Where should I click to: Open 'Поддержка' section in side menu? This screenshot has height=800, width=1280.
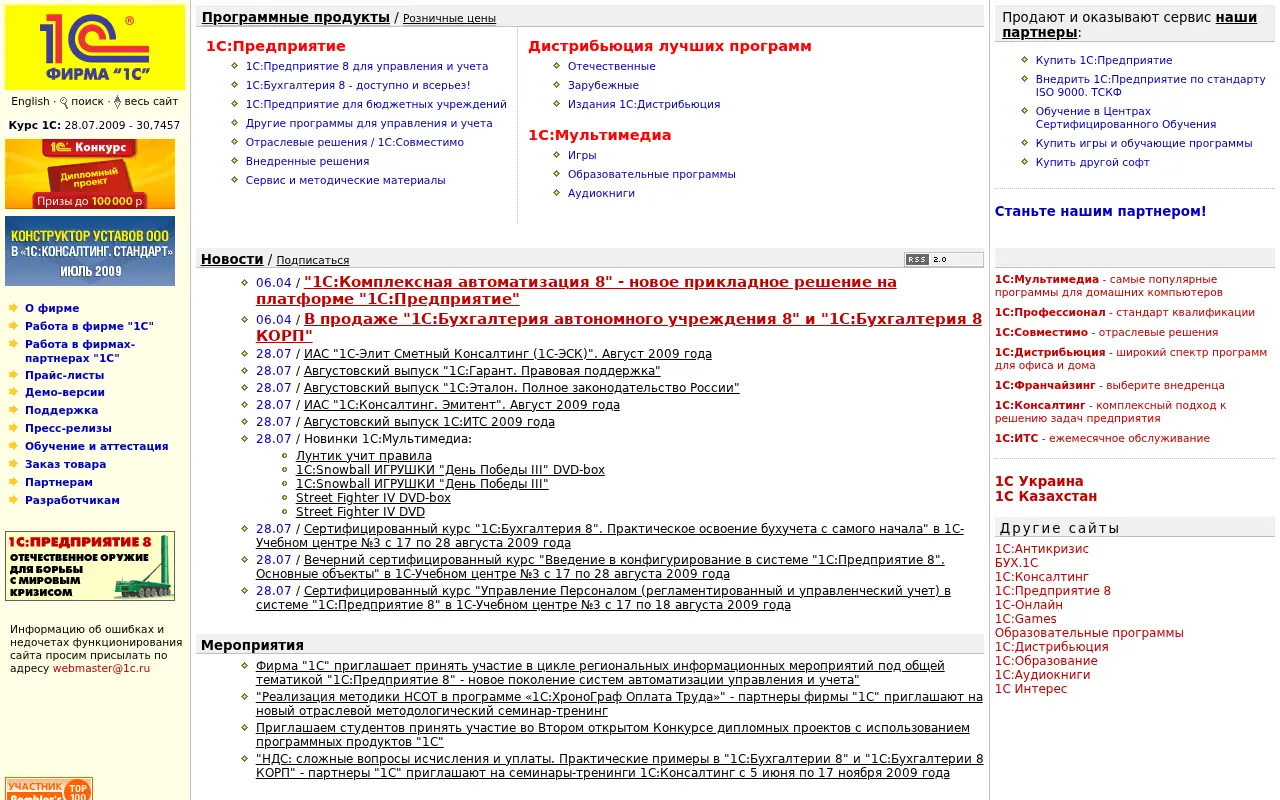point(62,411)
